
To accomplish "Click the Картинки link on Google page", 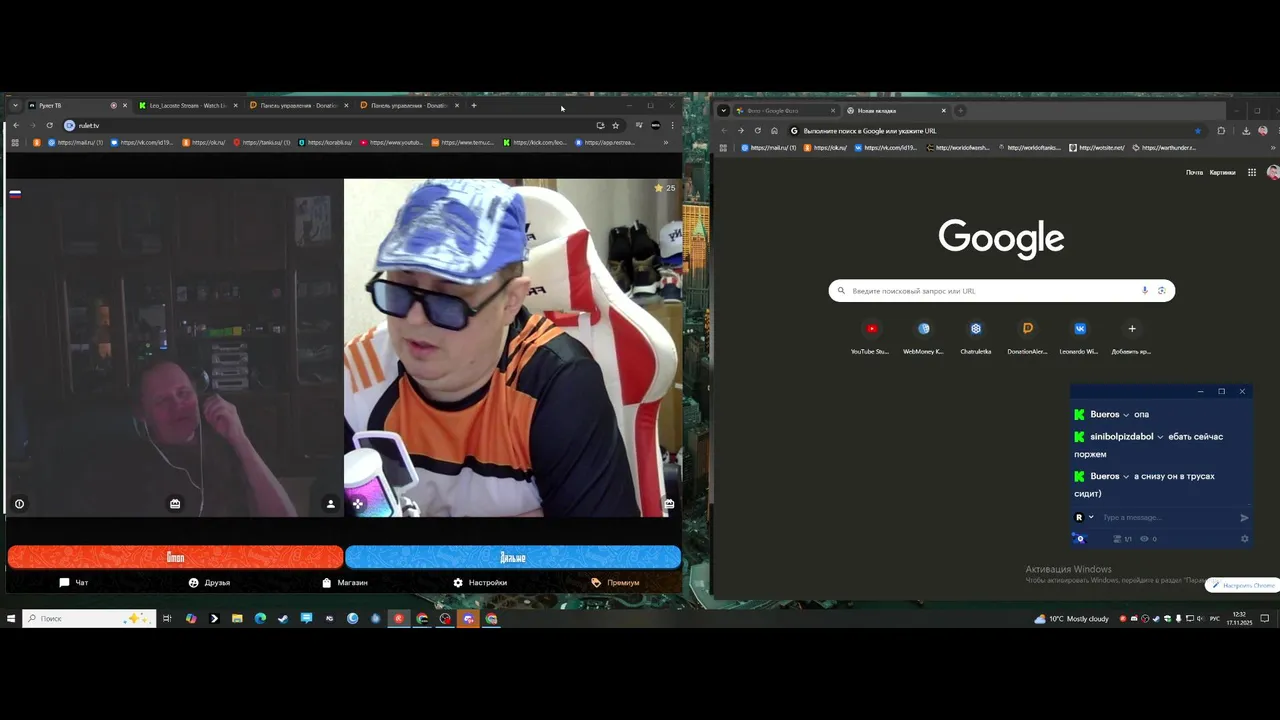I will tap(1222, 172).
